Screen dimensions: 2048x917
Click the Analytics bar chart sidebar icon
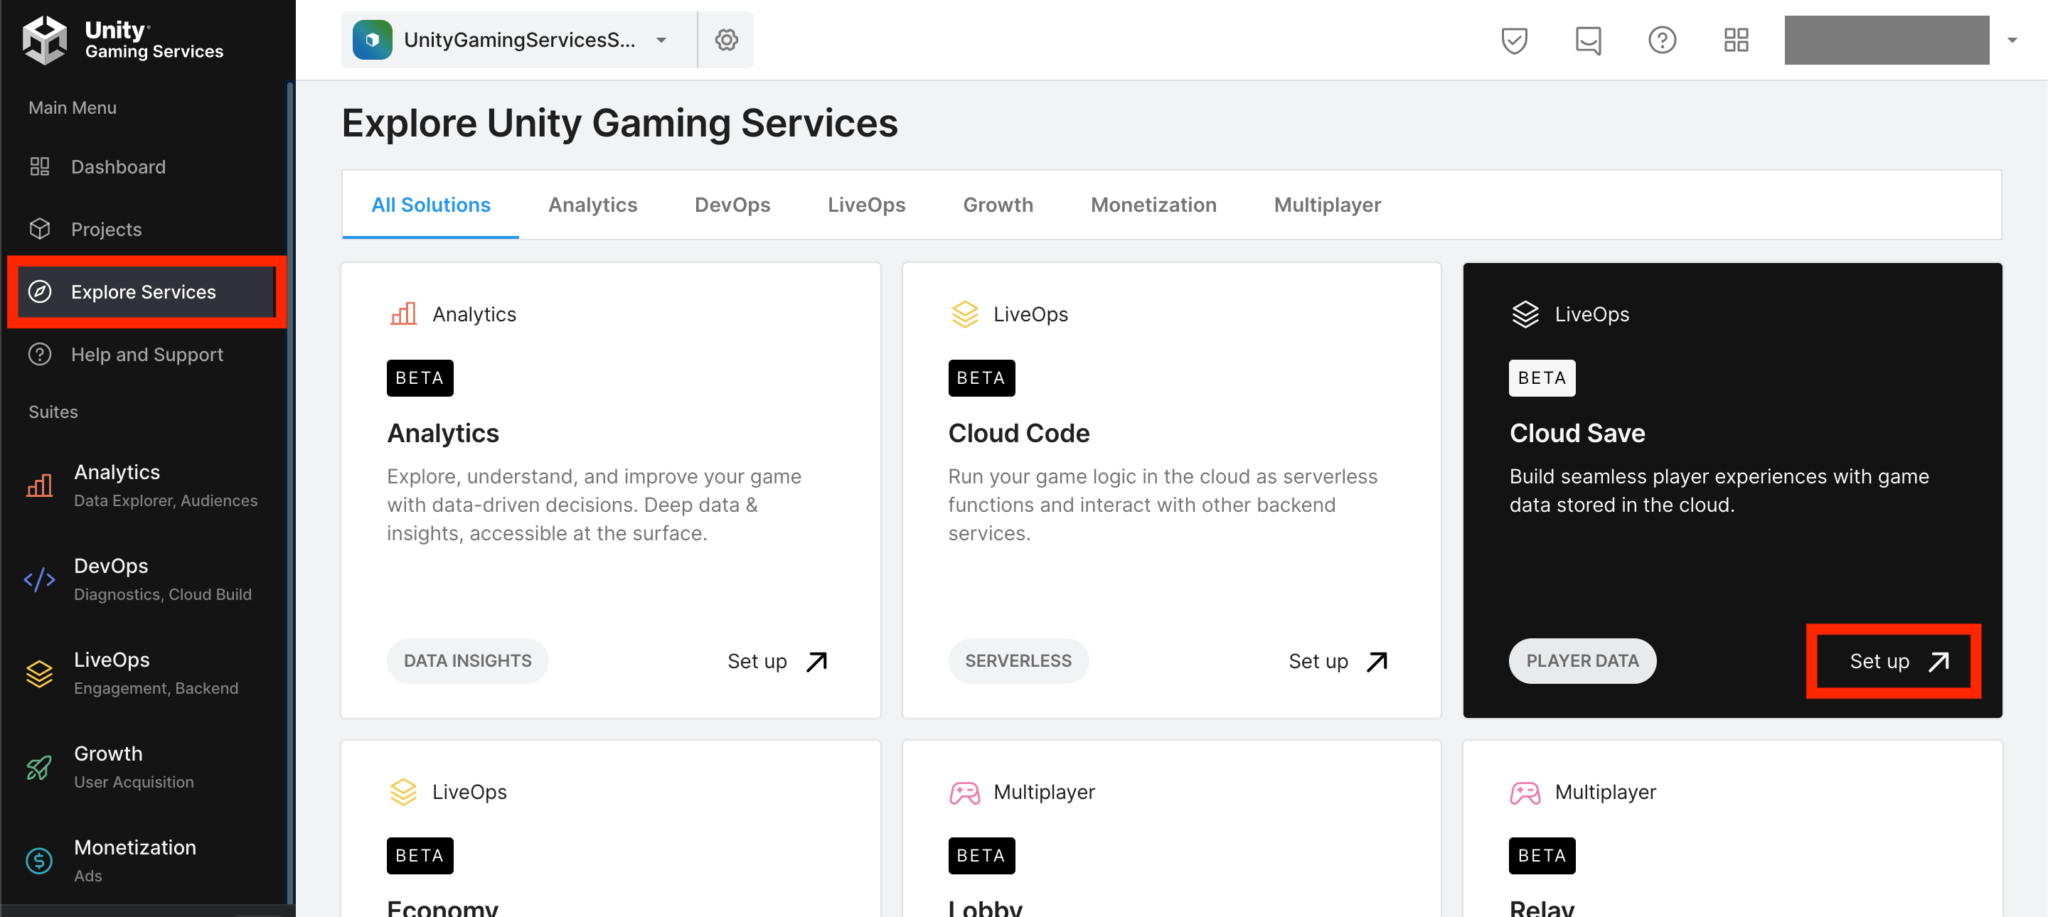pos(39,485)
